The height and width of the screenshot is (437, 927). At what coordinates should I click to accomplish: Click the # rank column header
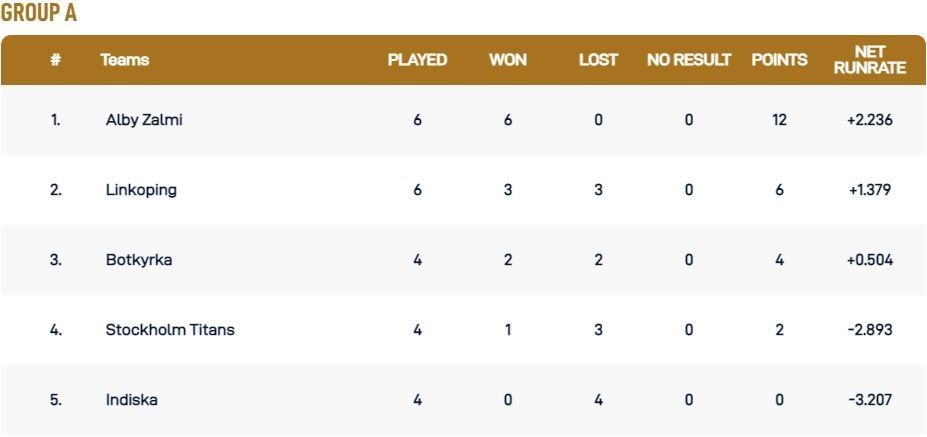[x=56, y=60]
